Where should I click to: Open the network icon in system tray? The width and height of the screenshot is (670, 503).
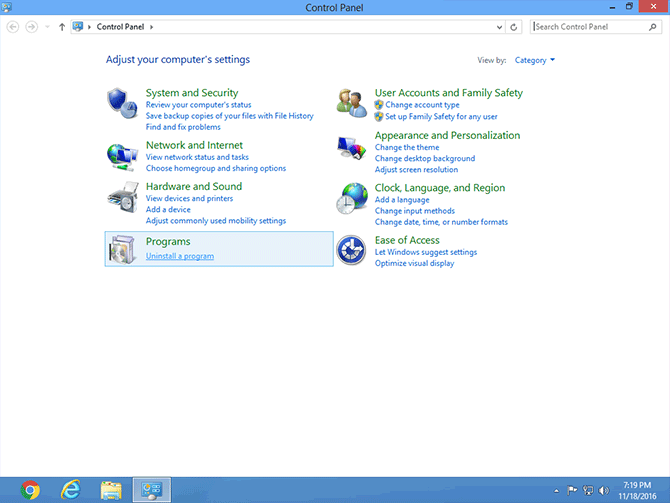(588, 490)
